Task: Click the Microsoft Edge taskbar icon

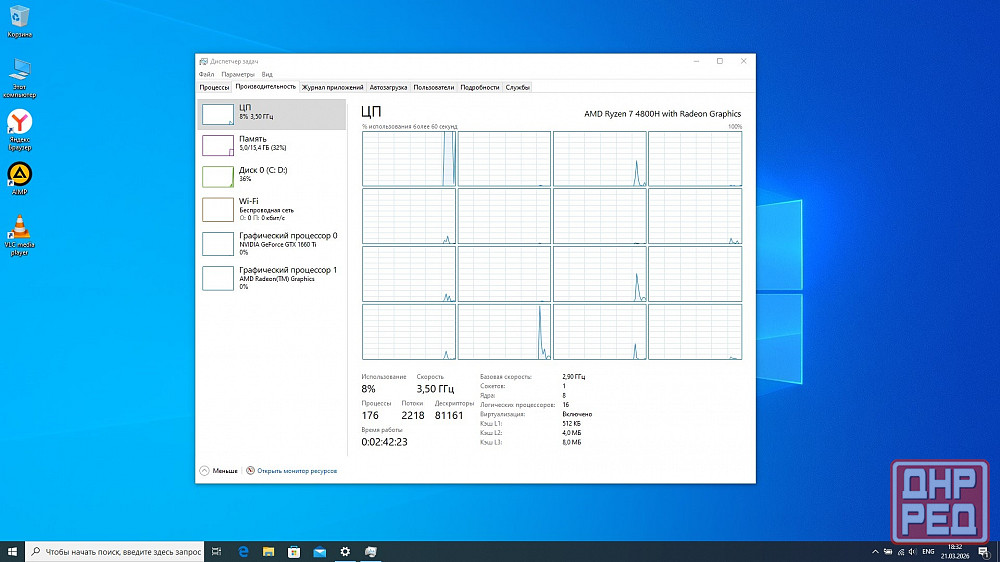Action: tap(243, 552)
